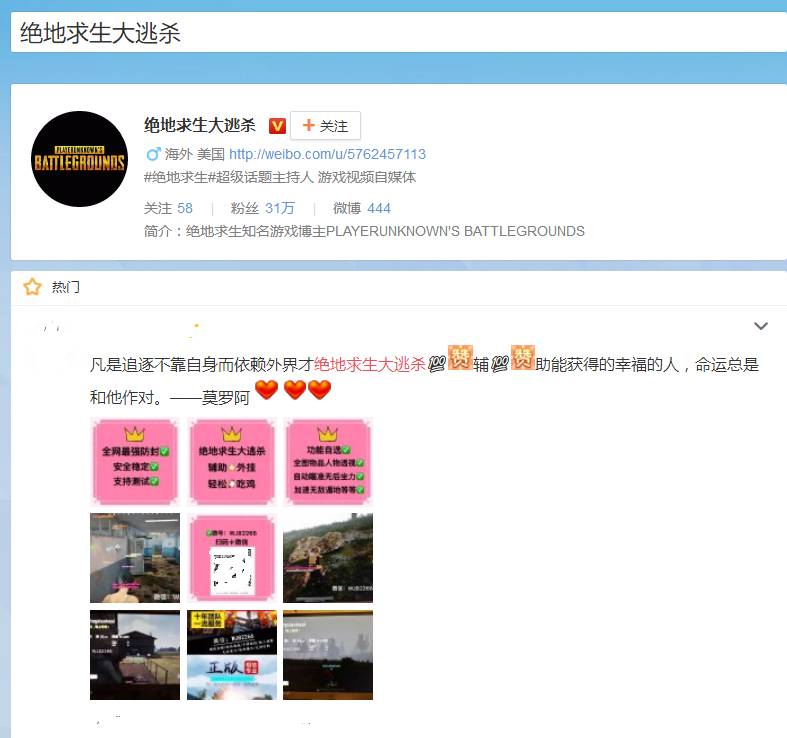
Task: Click the location text 海外 美国
Action: click(x=195, y=154)
